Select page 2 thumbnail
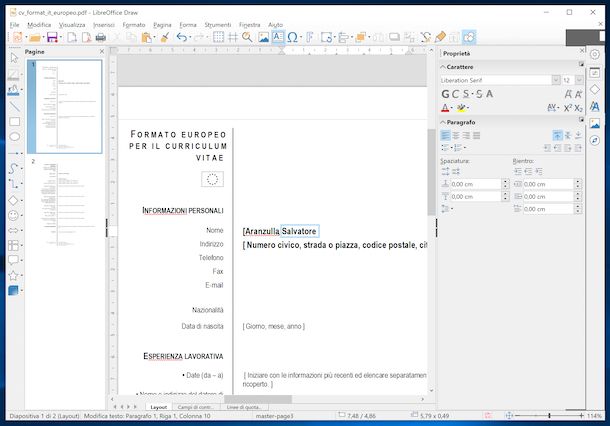 coord(65,203)
